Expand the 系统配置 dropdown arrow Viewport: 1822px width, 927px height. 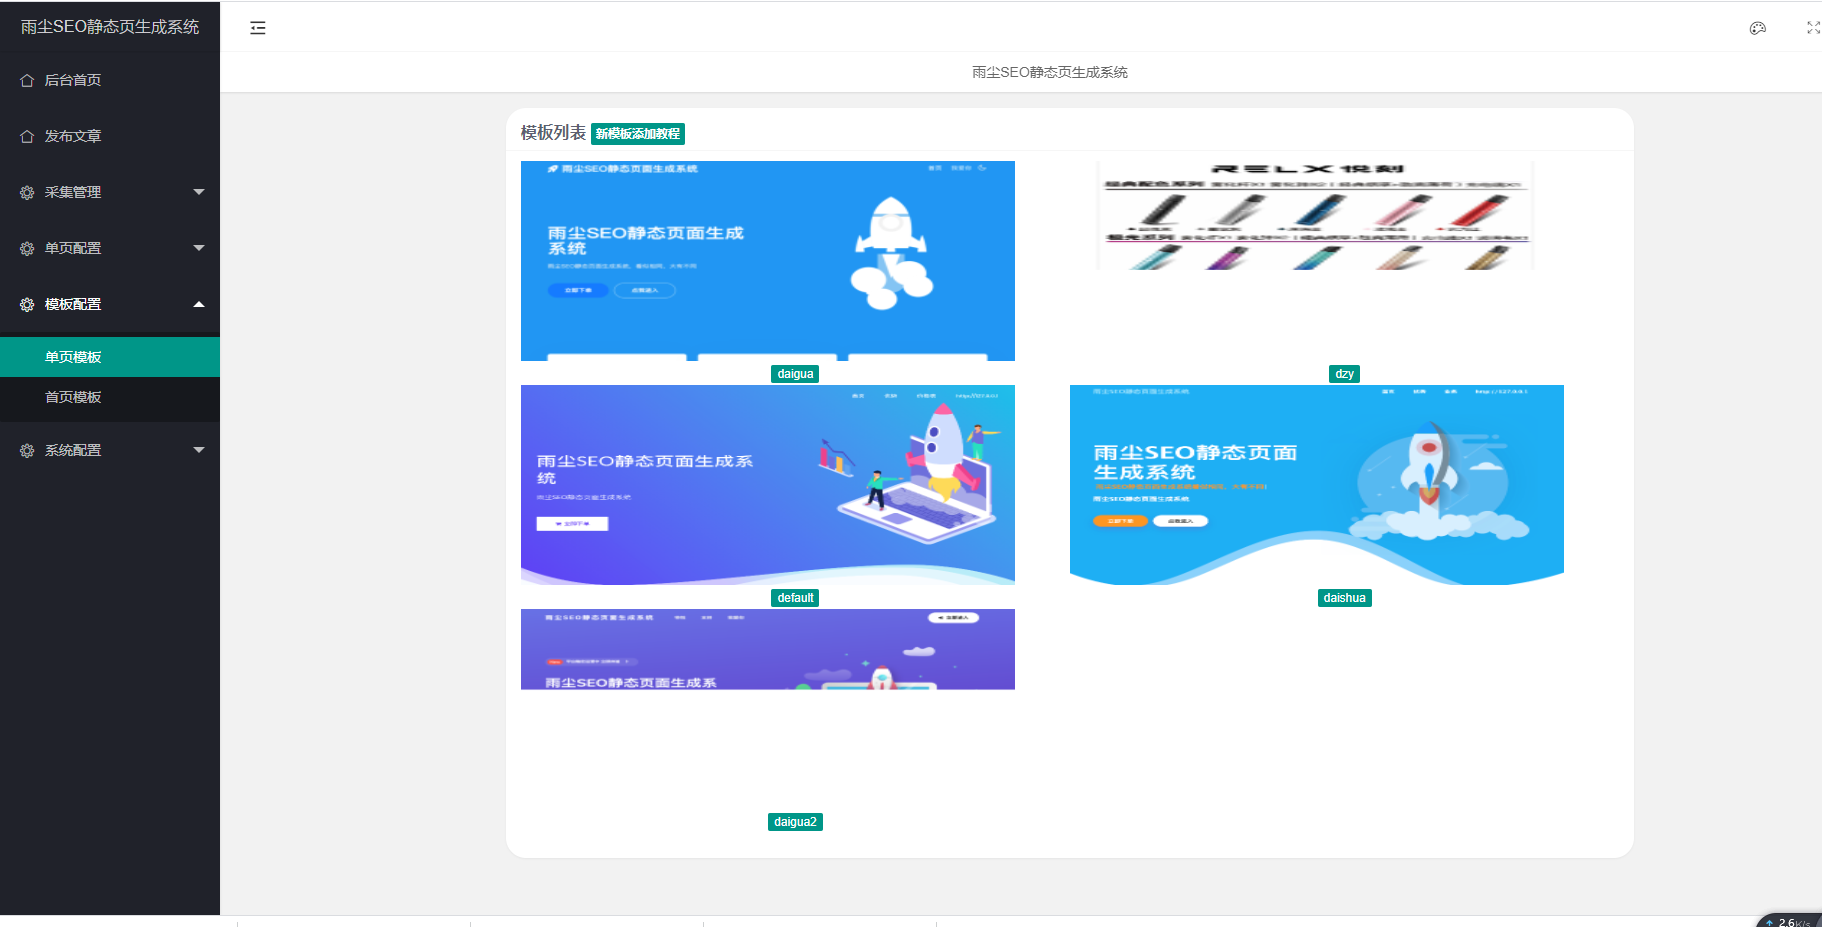click(199, 450)
